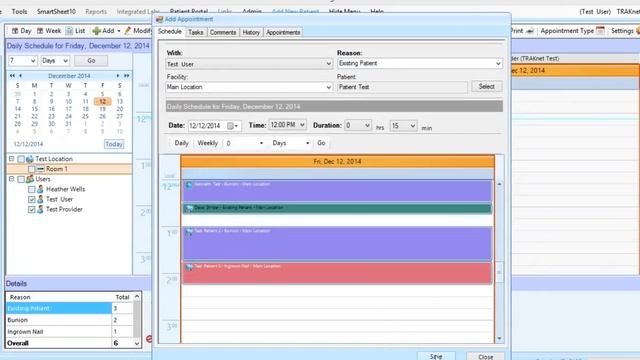Open the With provider dropdown
Screen dimensions: 640x360
(329, 64)
